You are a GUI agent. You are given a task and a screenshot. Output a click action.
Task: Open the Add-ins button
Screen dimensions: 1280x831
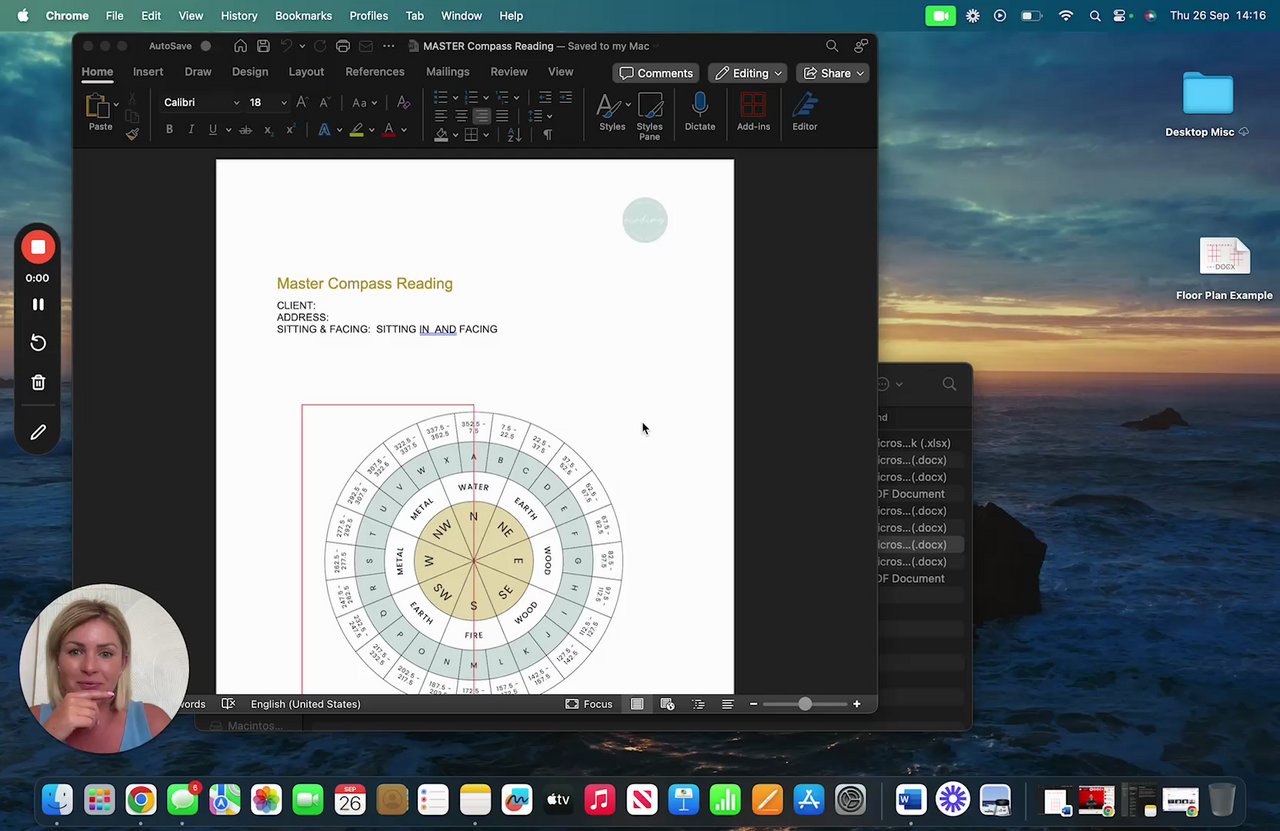[x=753, y=112]
